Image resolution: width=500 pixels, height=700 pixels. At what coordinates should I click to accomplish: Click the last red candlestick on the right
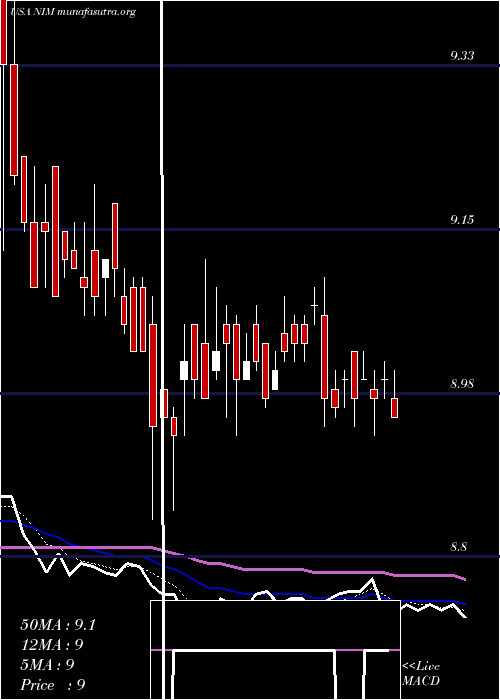[x=394, y=408]
